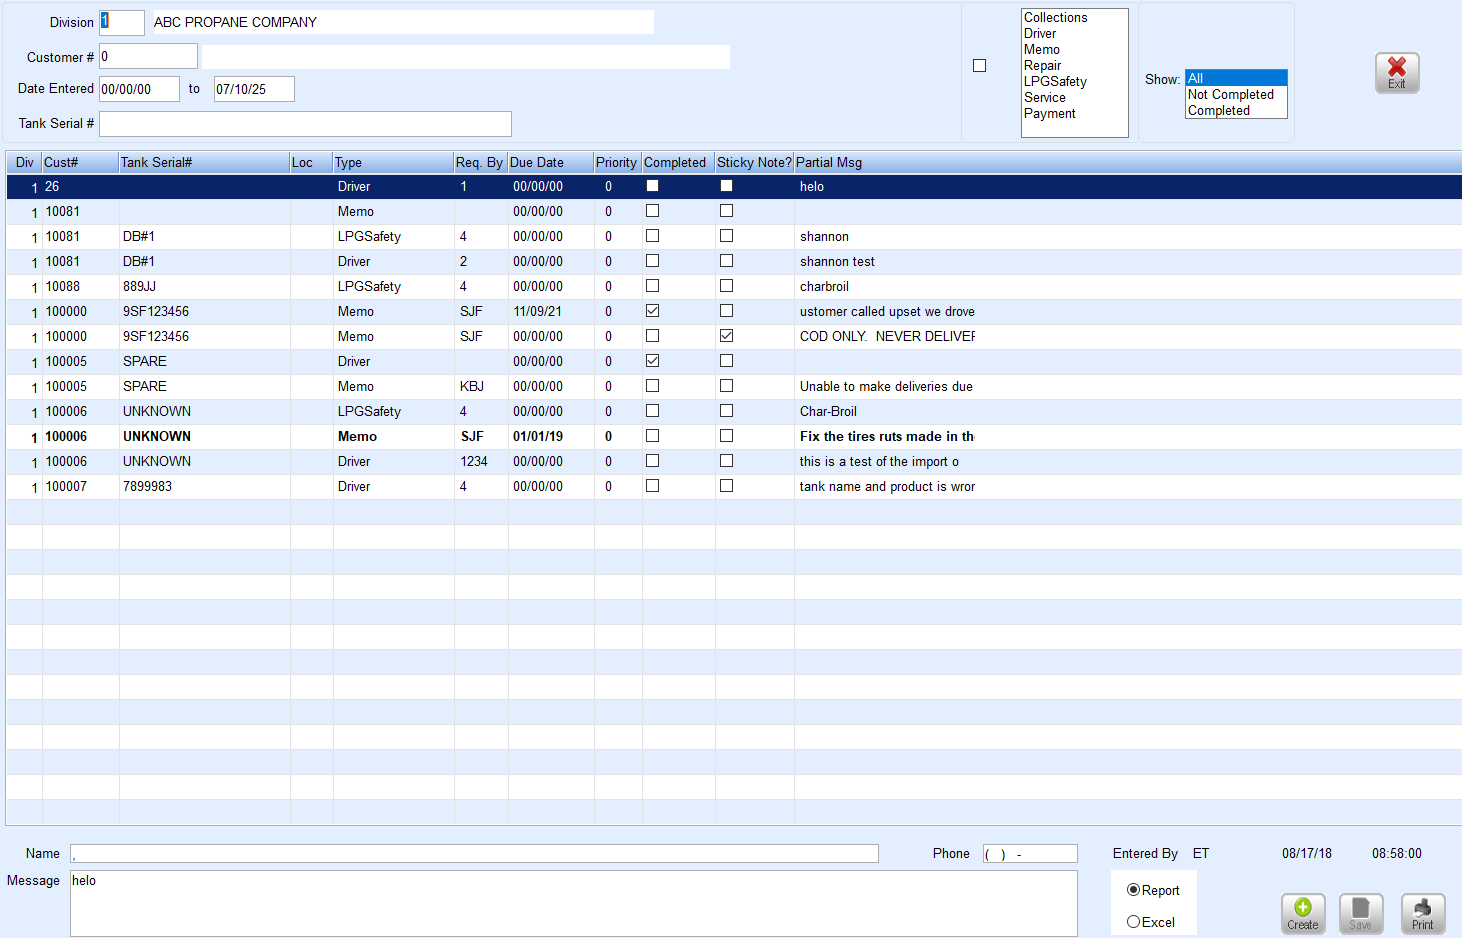Click the Loc column header
Viewport: 1462px width, 938px height.
[x=311, y=162]
